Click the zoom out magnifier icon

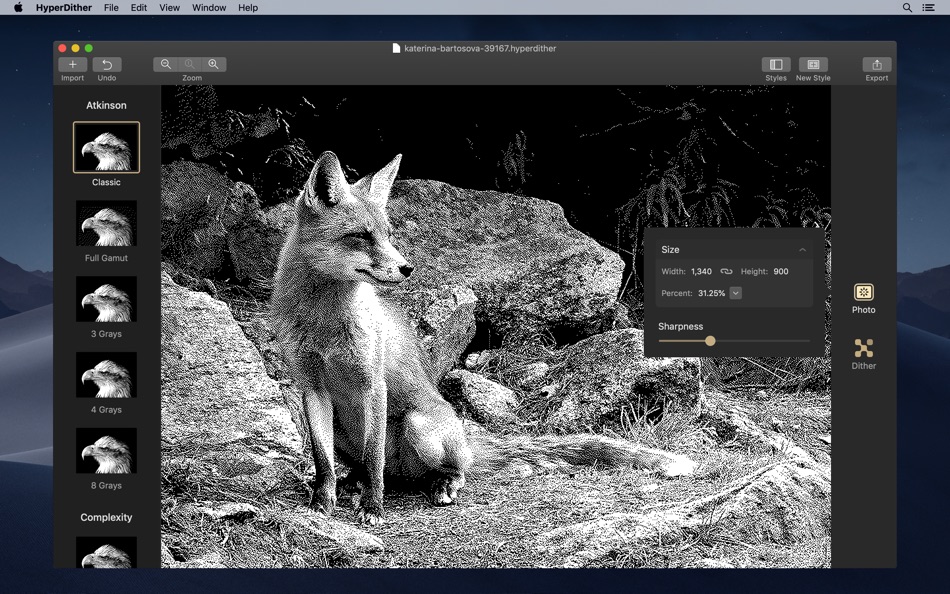click(166, 64)
